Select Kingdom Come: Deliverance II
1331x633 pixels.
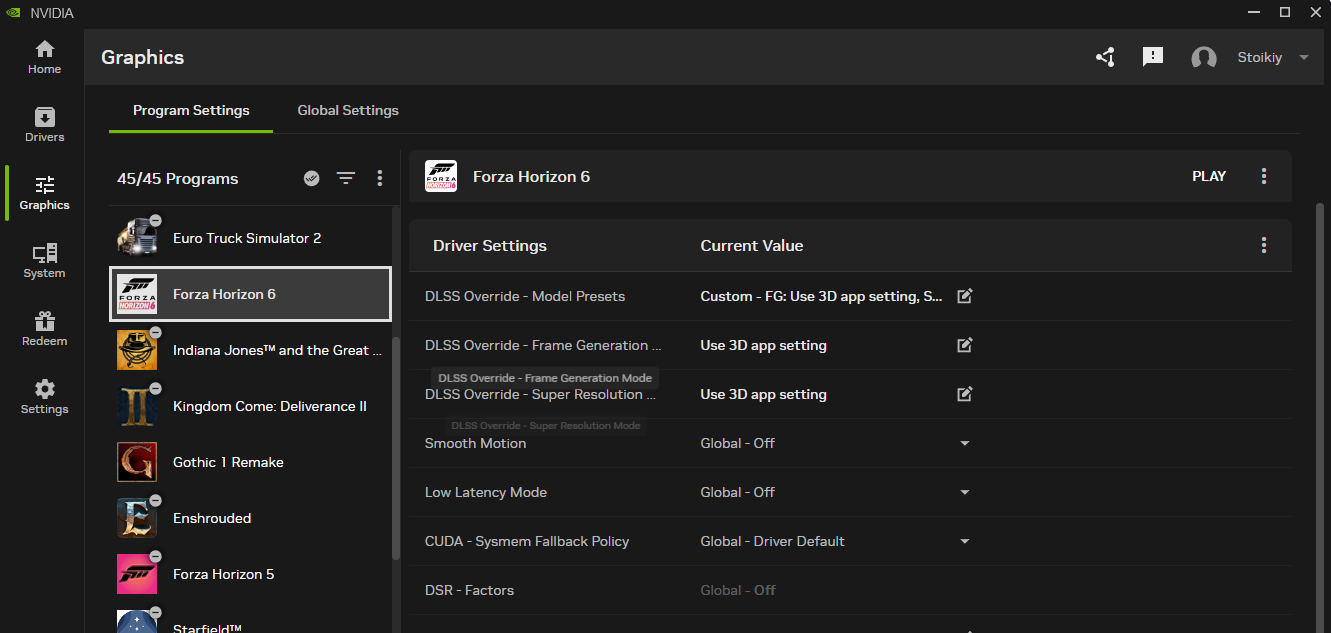pyautogui.click(x=250, y=406)
